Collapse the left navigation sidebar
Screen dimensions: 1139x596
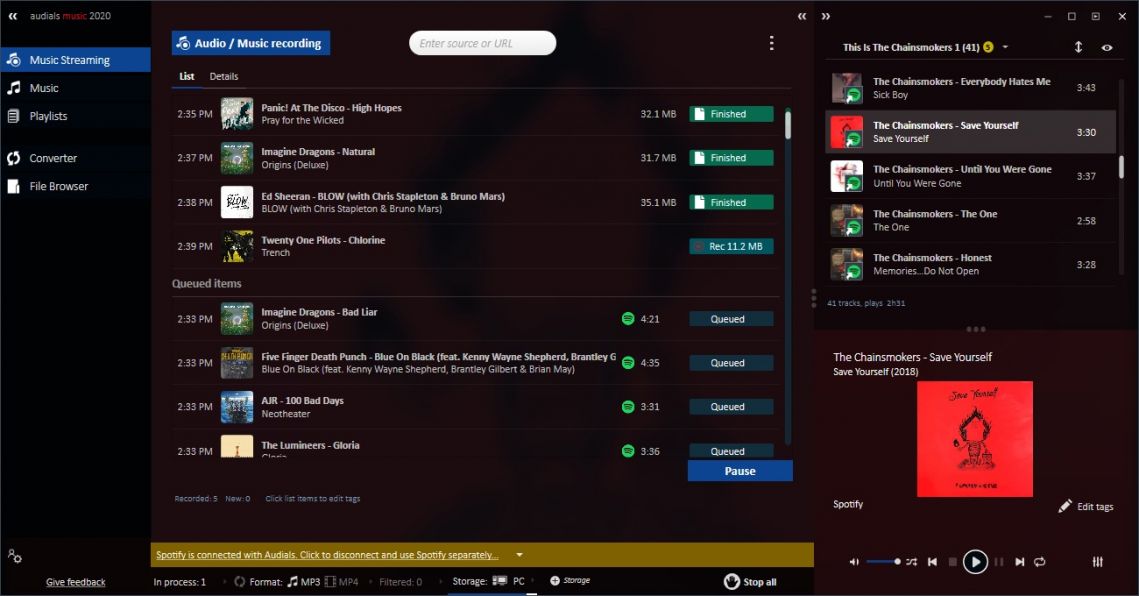click(13, 15)
